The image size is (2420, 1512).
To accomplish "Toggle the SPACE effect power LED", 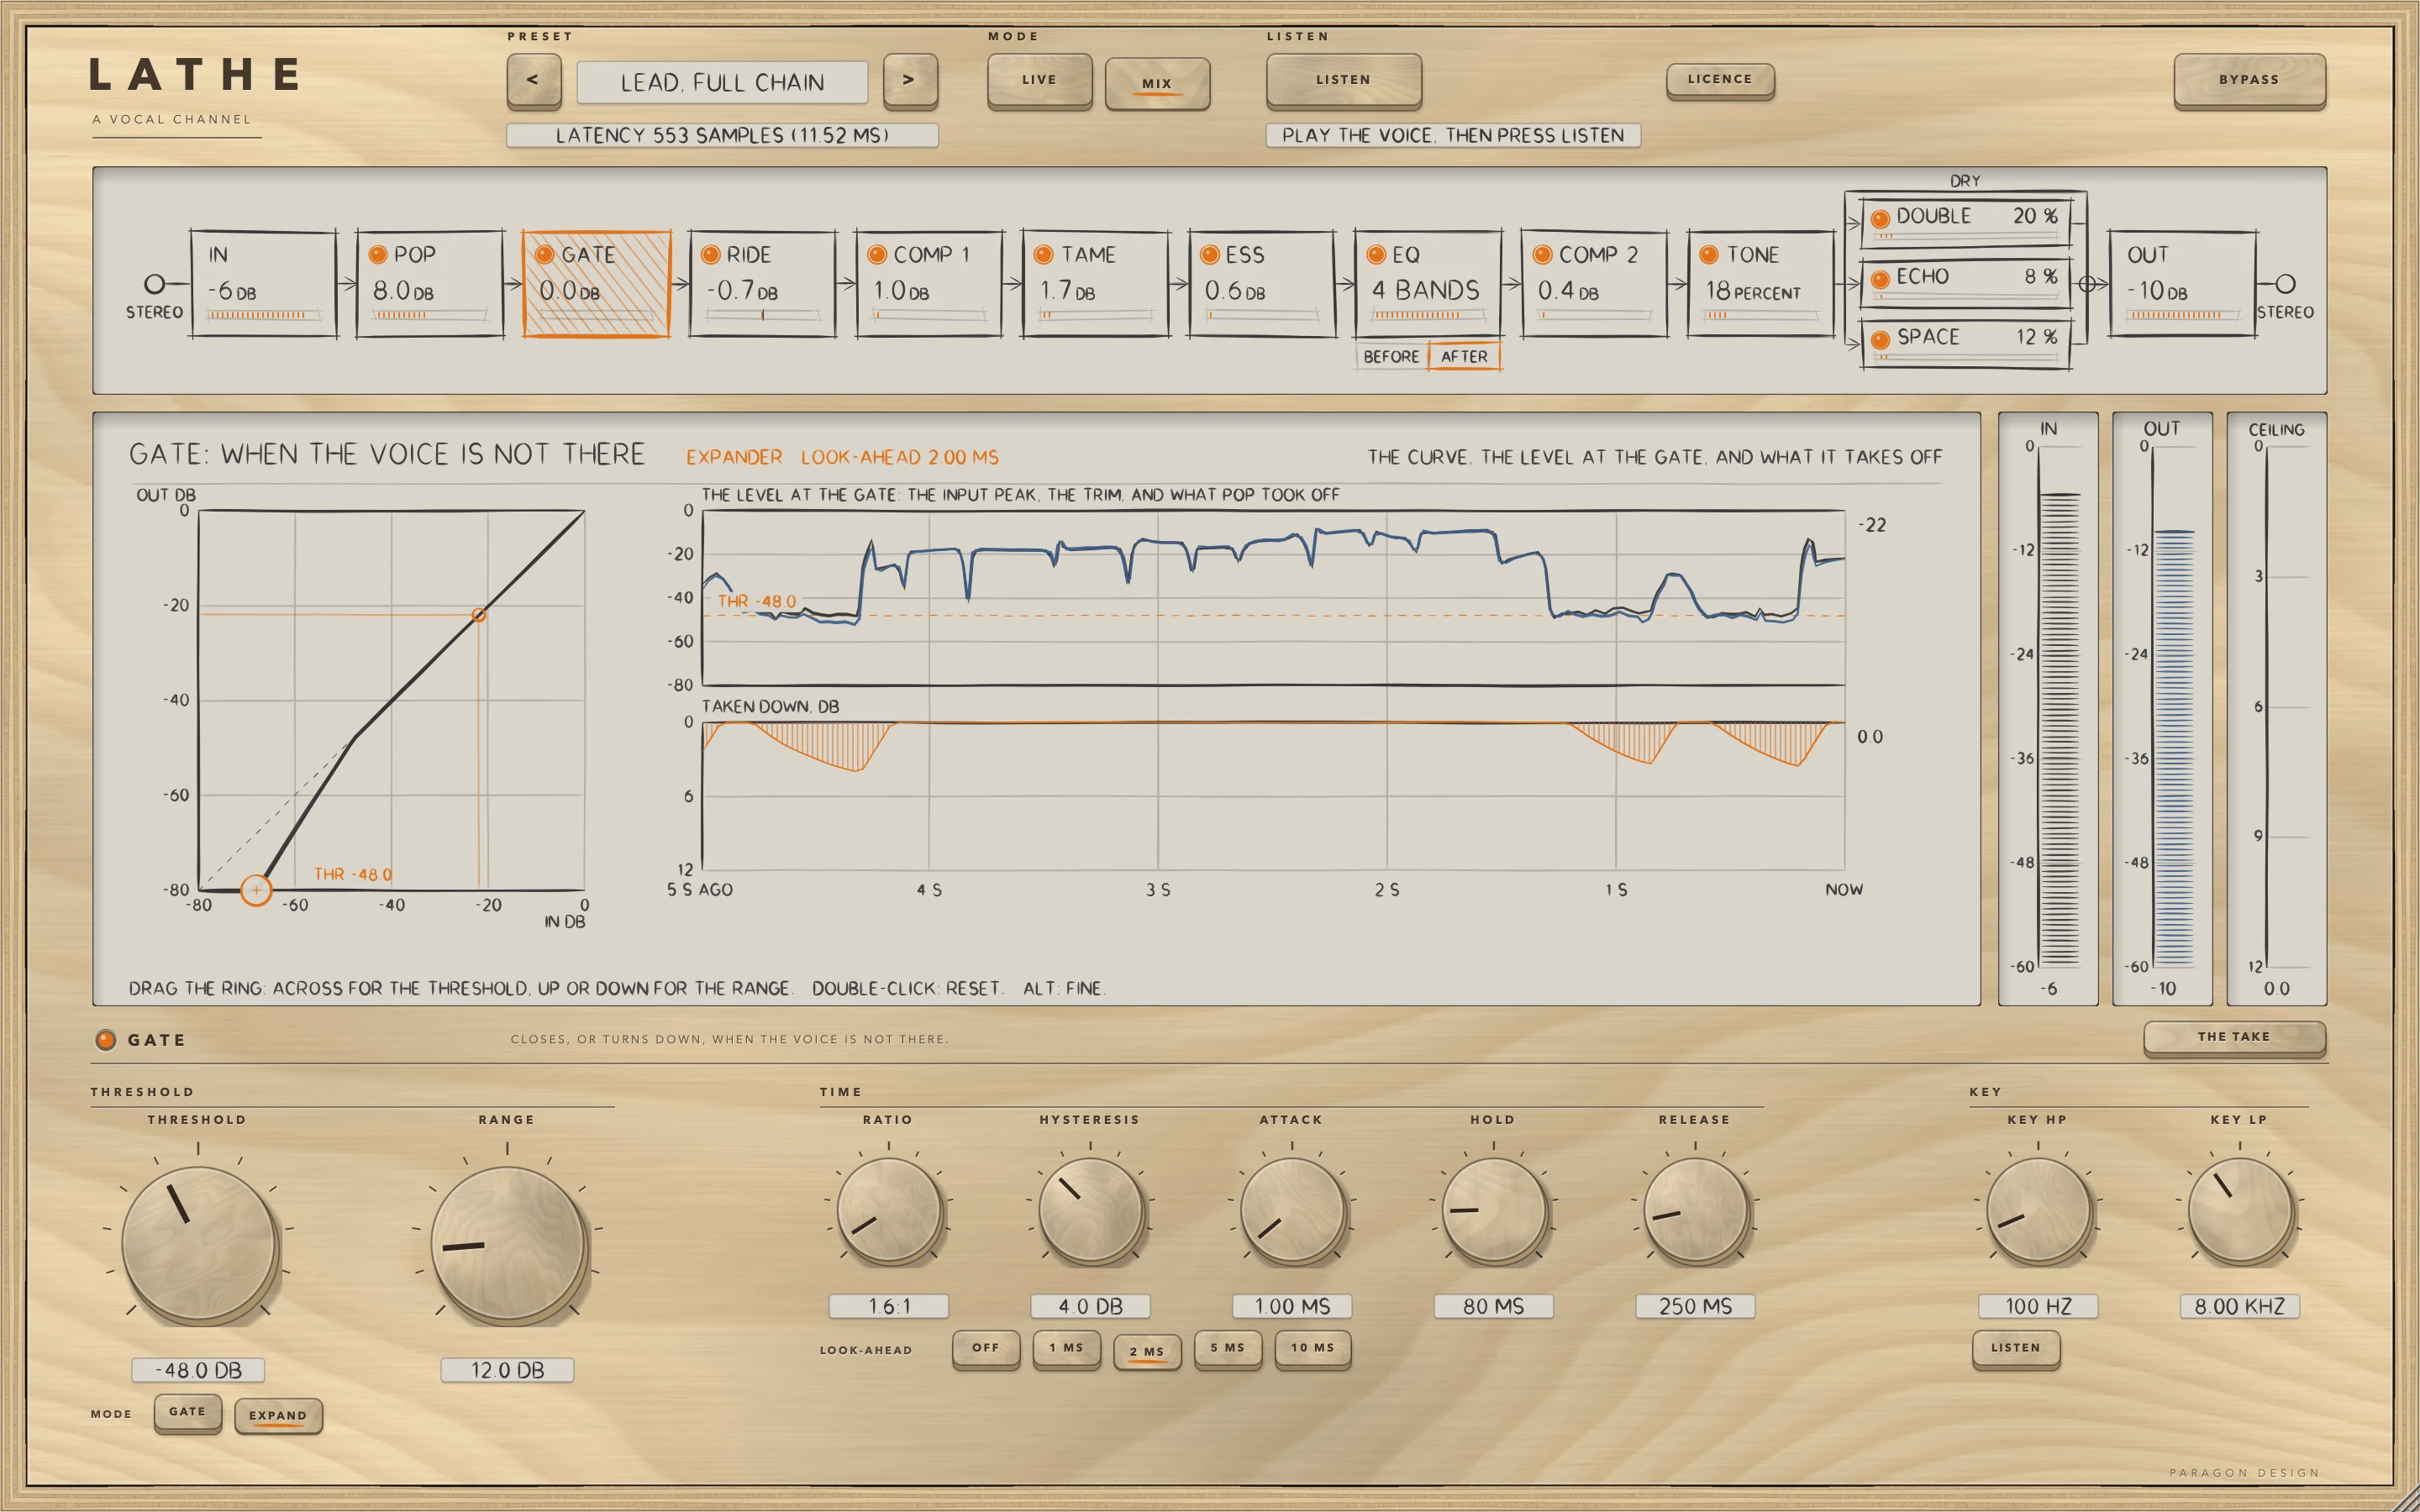I will 1880,340.
